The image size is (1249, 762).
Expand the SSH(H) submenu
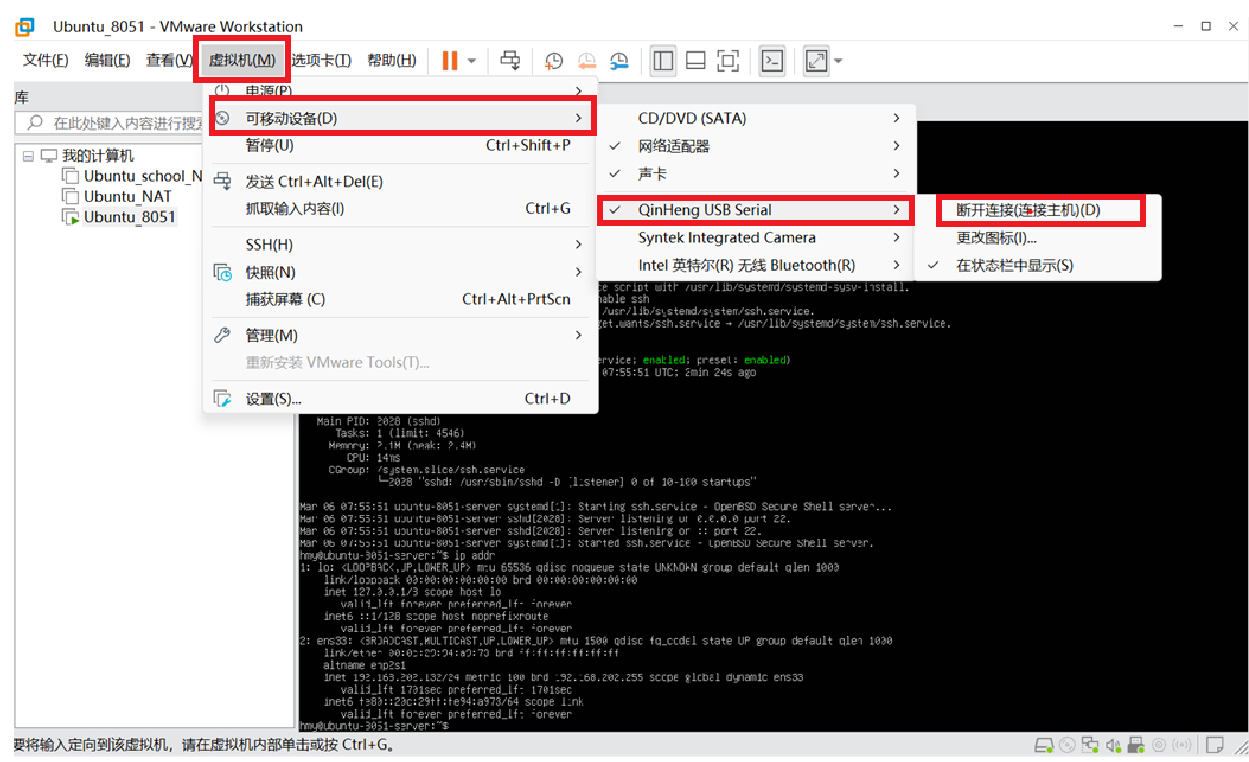point(400,245)
